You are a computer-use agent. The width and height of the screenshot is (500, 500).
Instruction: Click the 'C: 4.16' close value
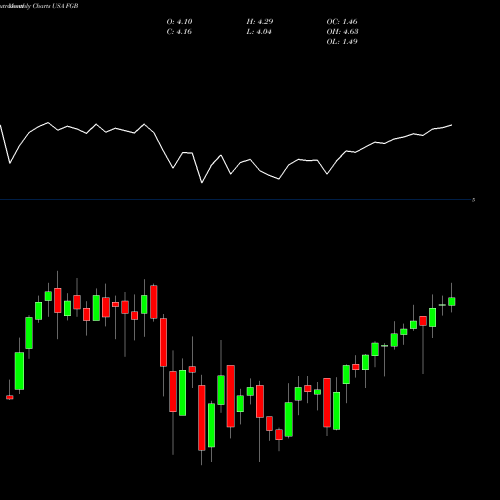[179, 32]
